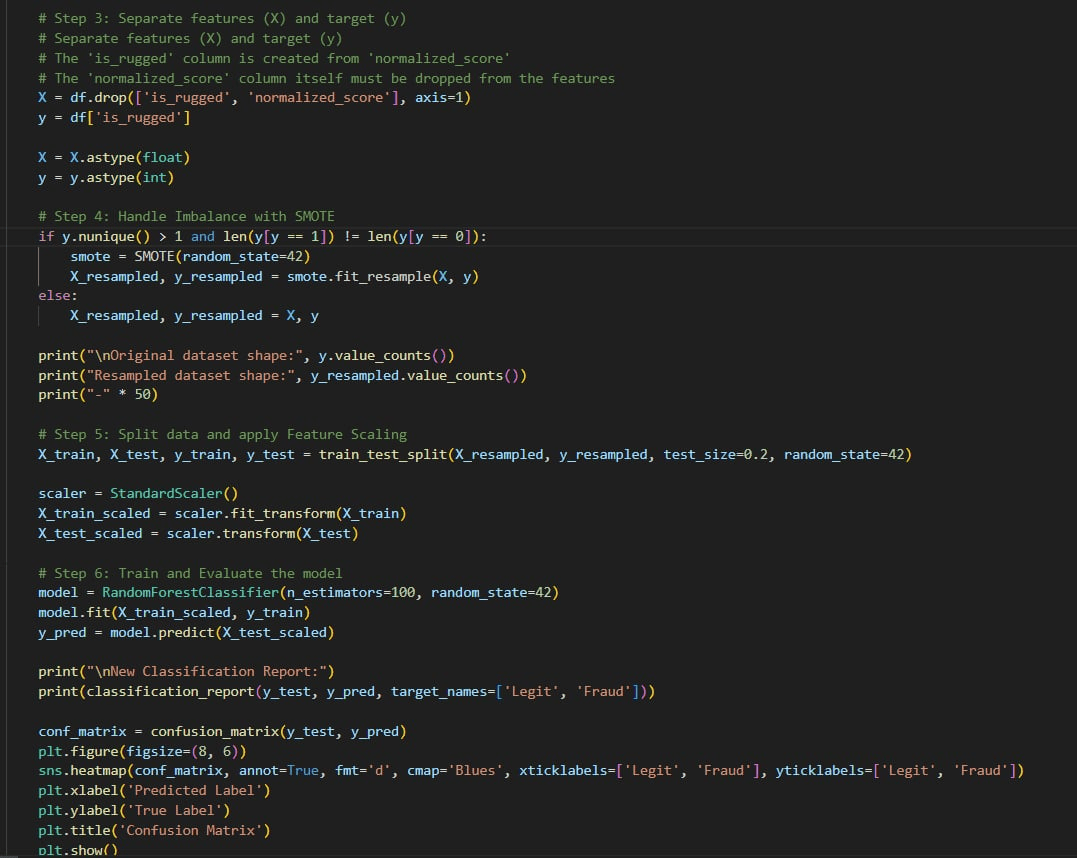Viewport: 1077px width, 858px height.
Task: Click the 'xticklabels=' argument
Action: coord(567,771)
